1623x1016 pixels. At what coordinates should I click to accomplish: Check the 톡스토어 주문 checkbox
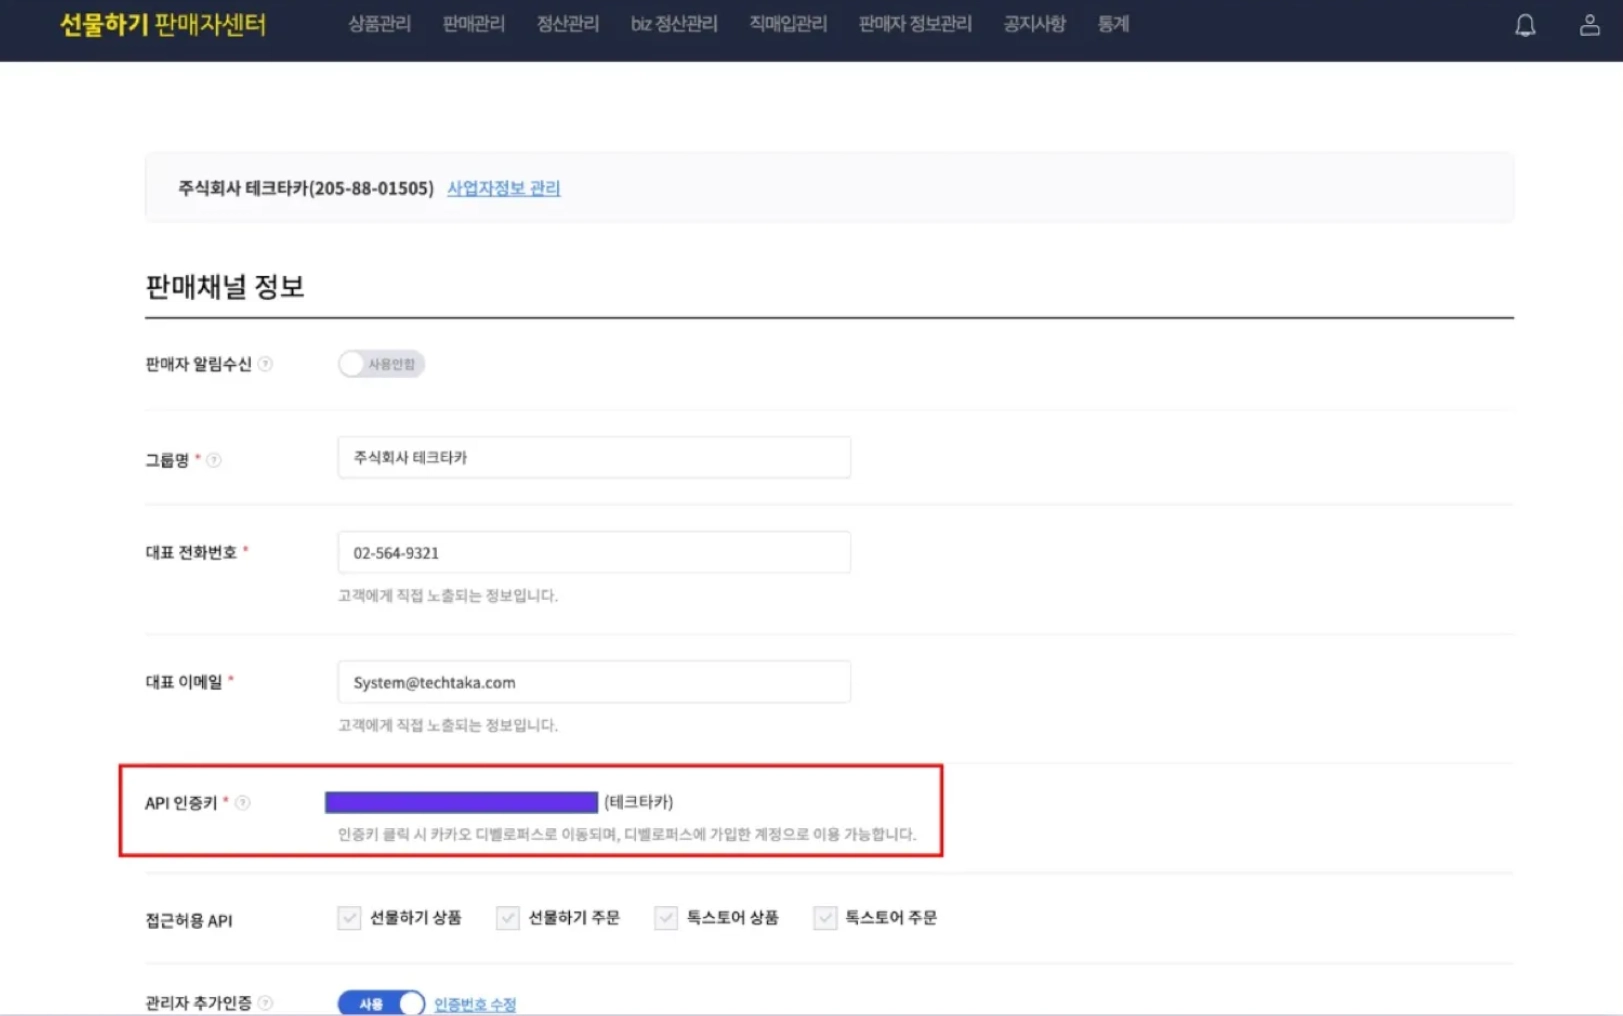click(x=825, y=917)
